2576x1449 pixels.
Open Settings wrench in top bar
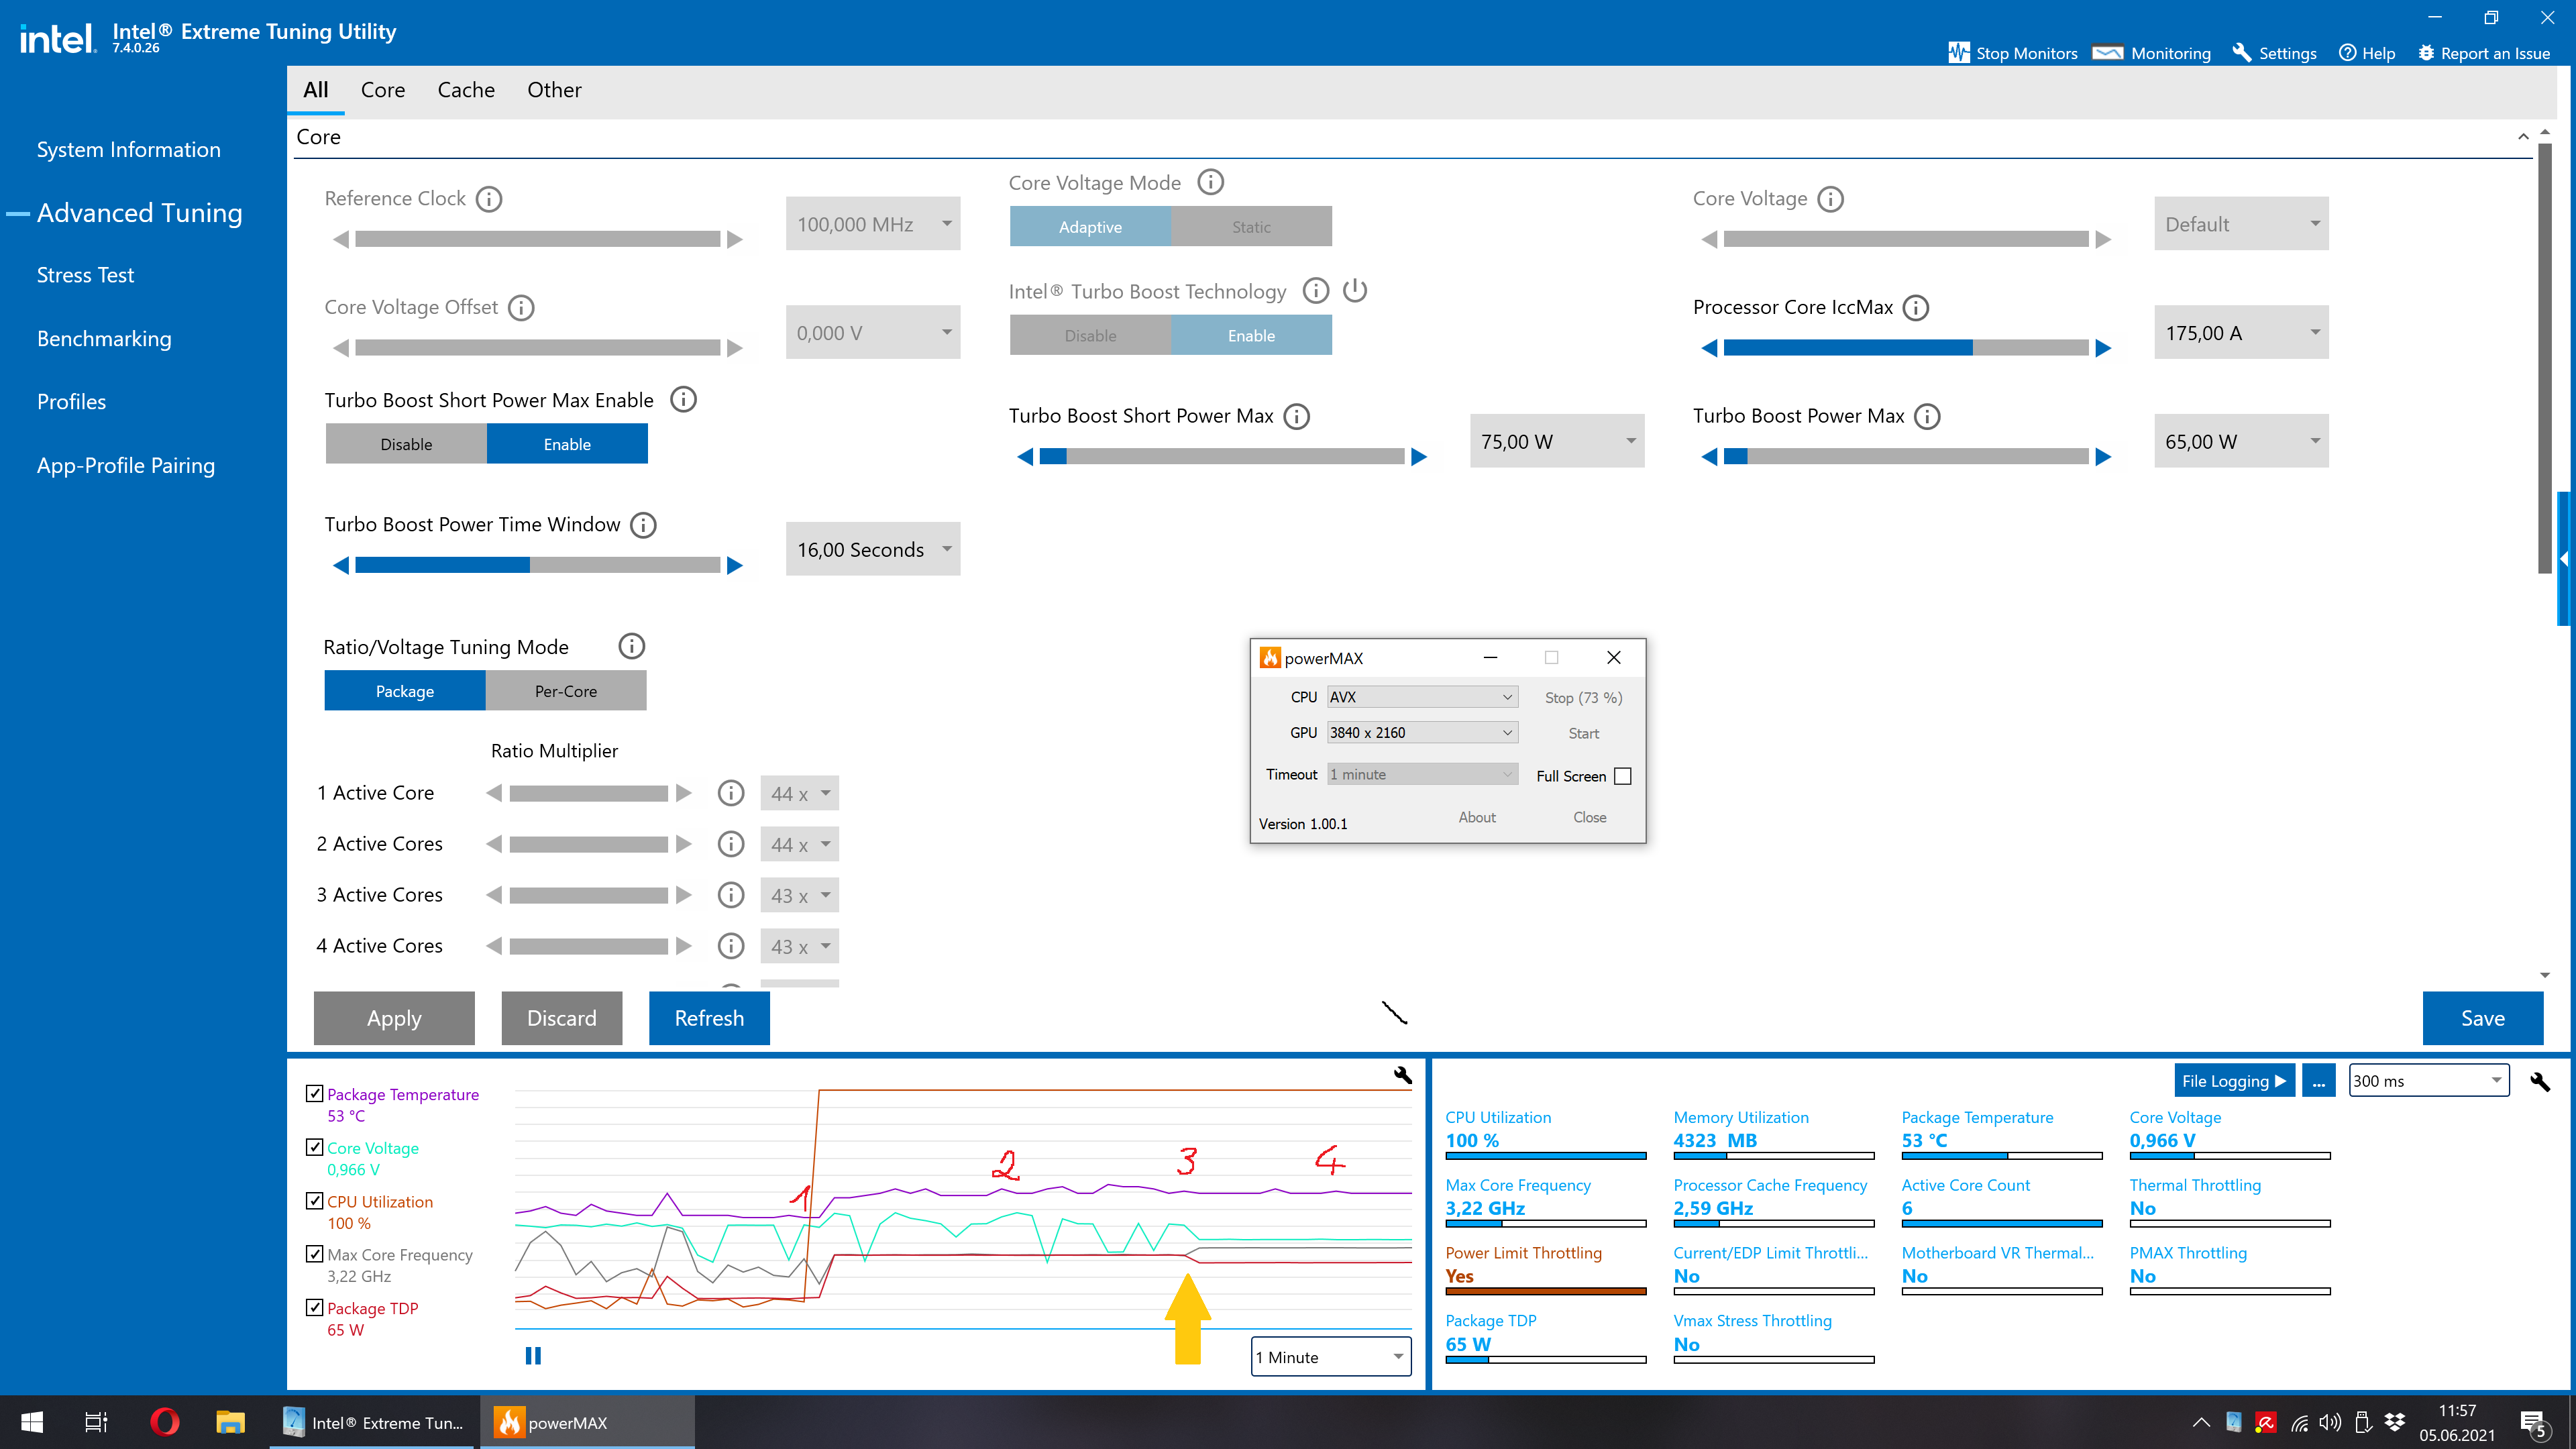coord(2241,53)
